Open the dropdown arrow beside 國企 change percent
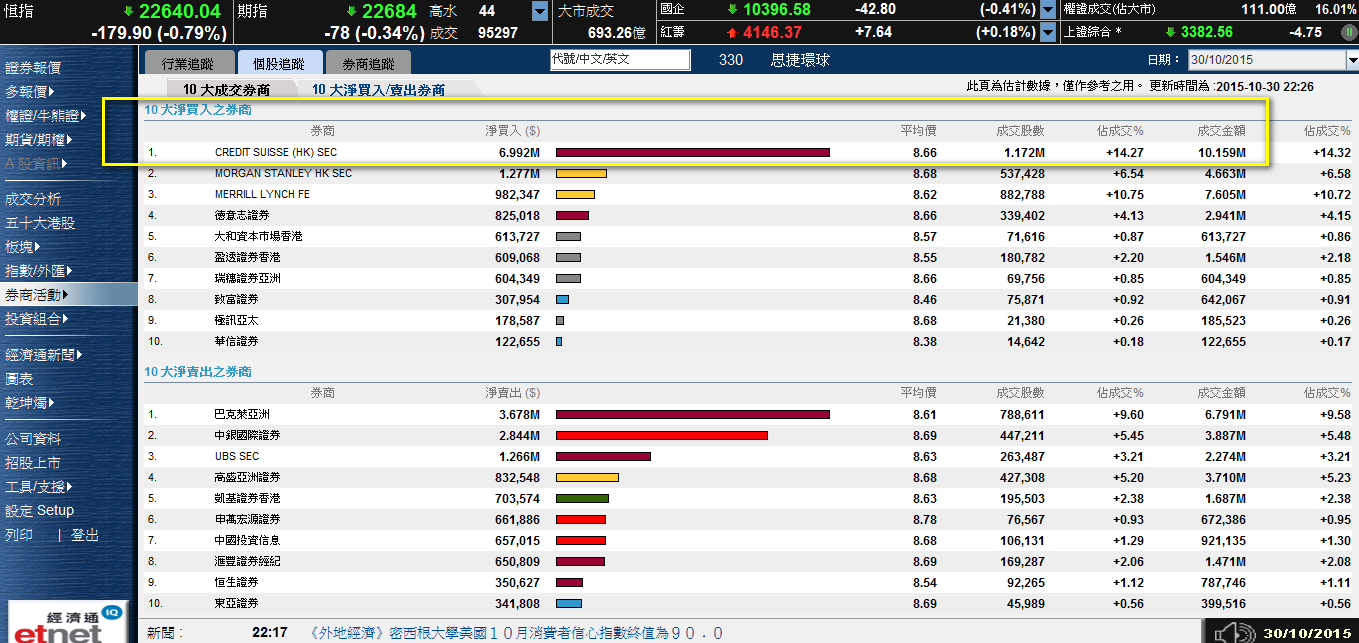Viewport: 1359px width, 643px height. (x=1048, y=10)
